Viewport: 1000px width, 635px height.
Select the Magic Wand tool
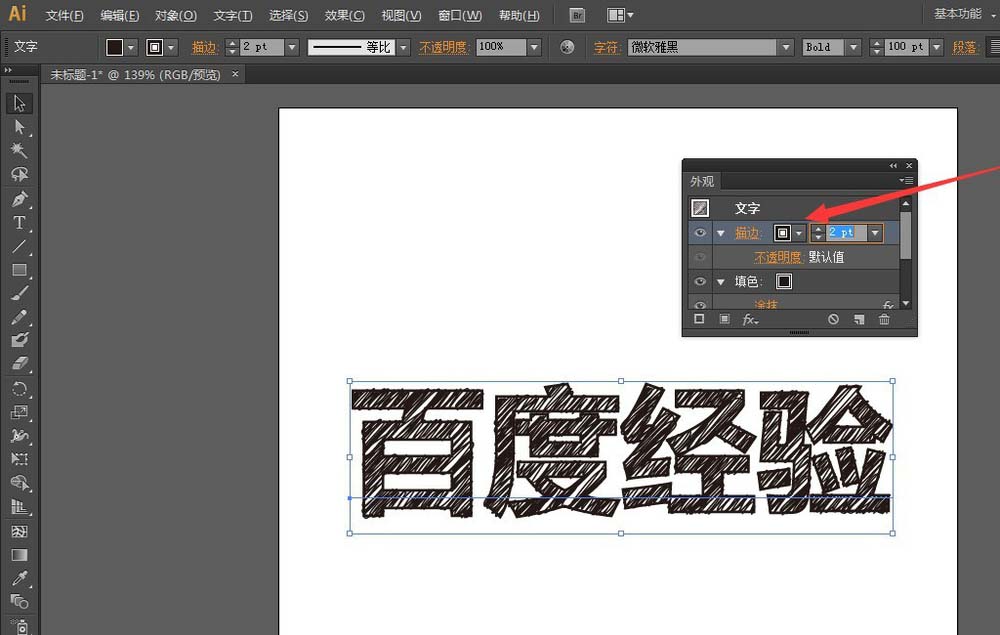[19, 150]
